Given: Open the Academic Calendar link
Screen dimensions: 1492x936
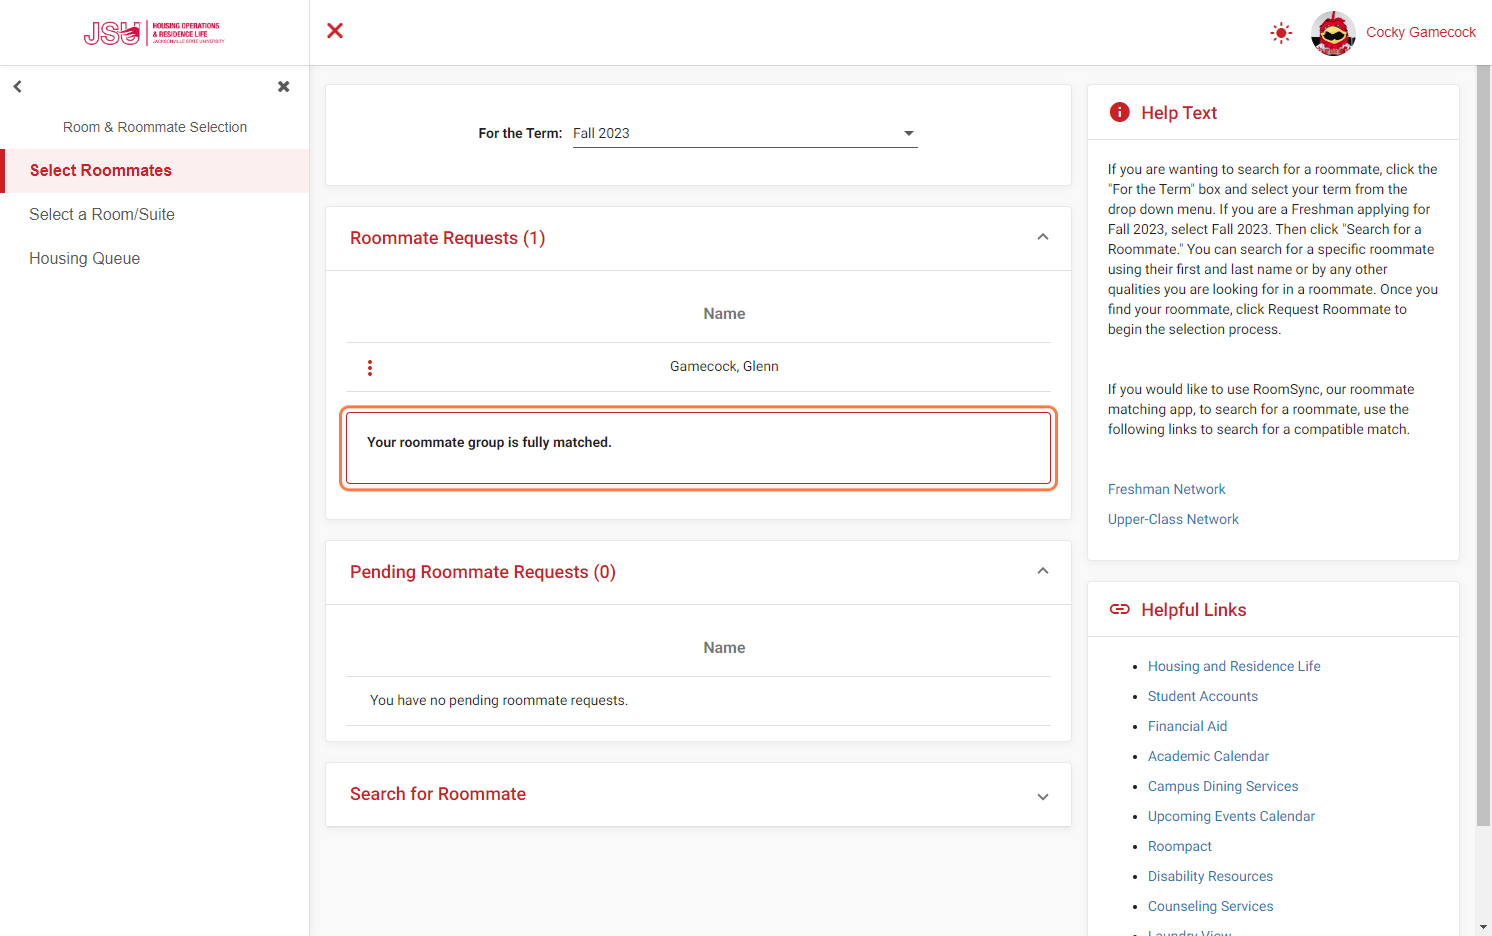Looking at the screenshot, I should [x=1208, y=756].
